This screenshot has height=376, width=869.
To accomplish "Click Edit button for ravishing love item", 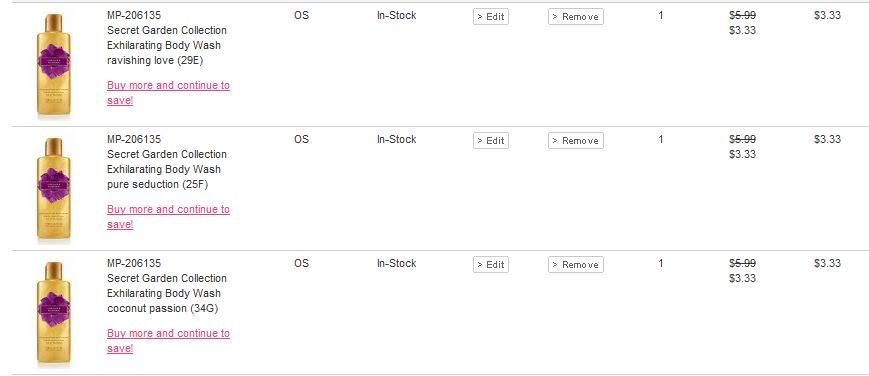I will (x=490, y=17).
